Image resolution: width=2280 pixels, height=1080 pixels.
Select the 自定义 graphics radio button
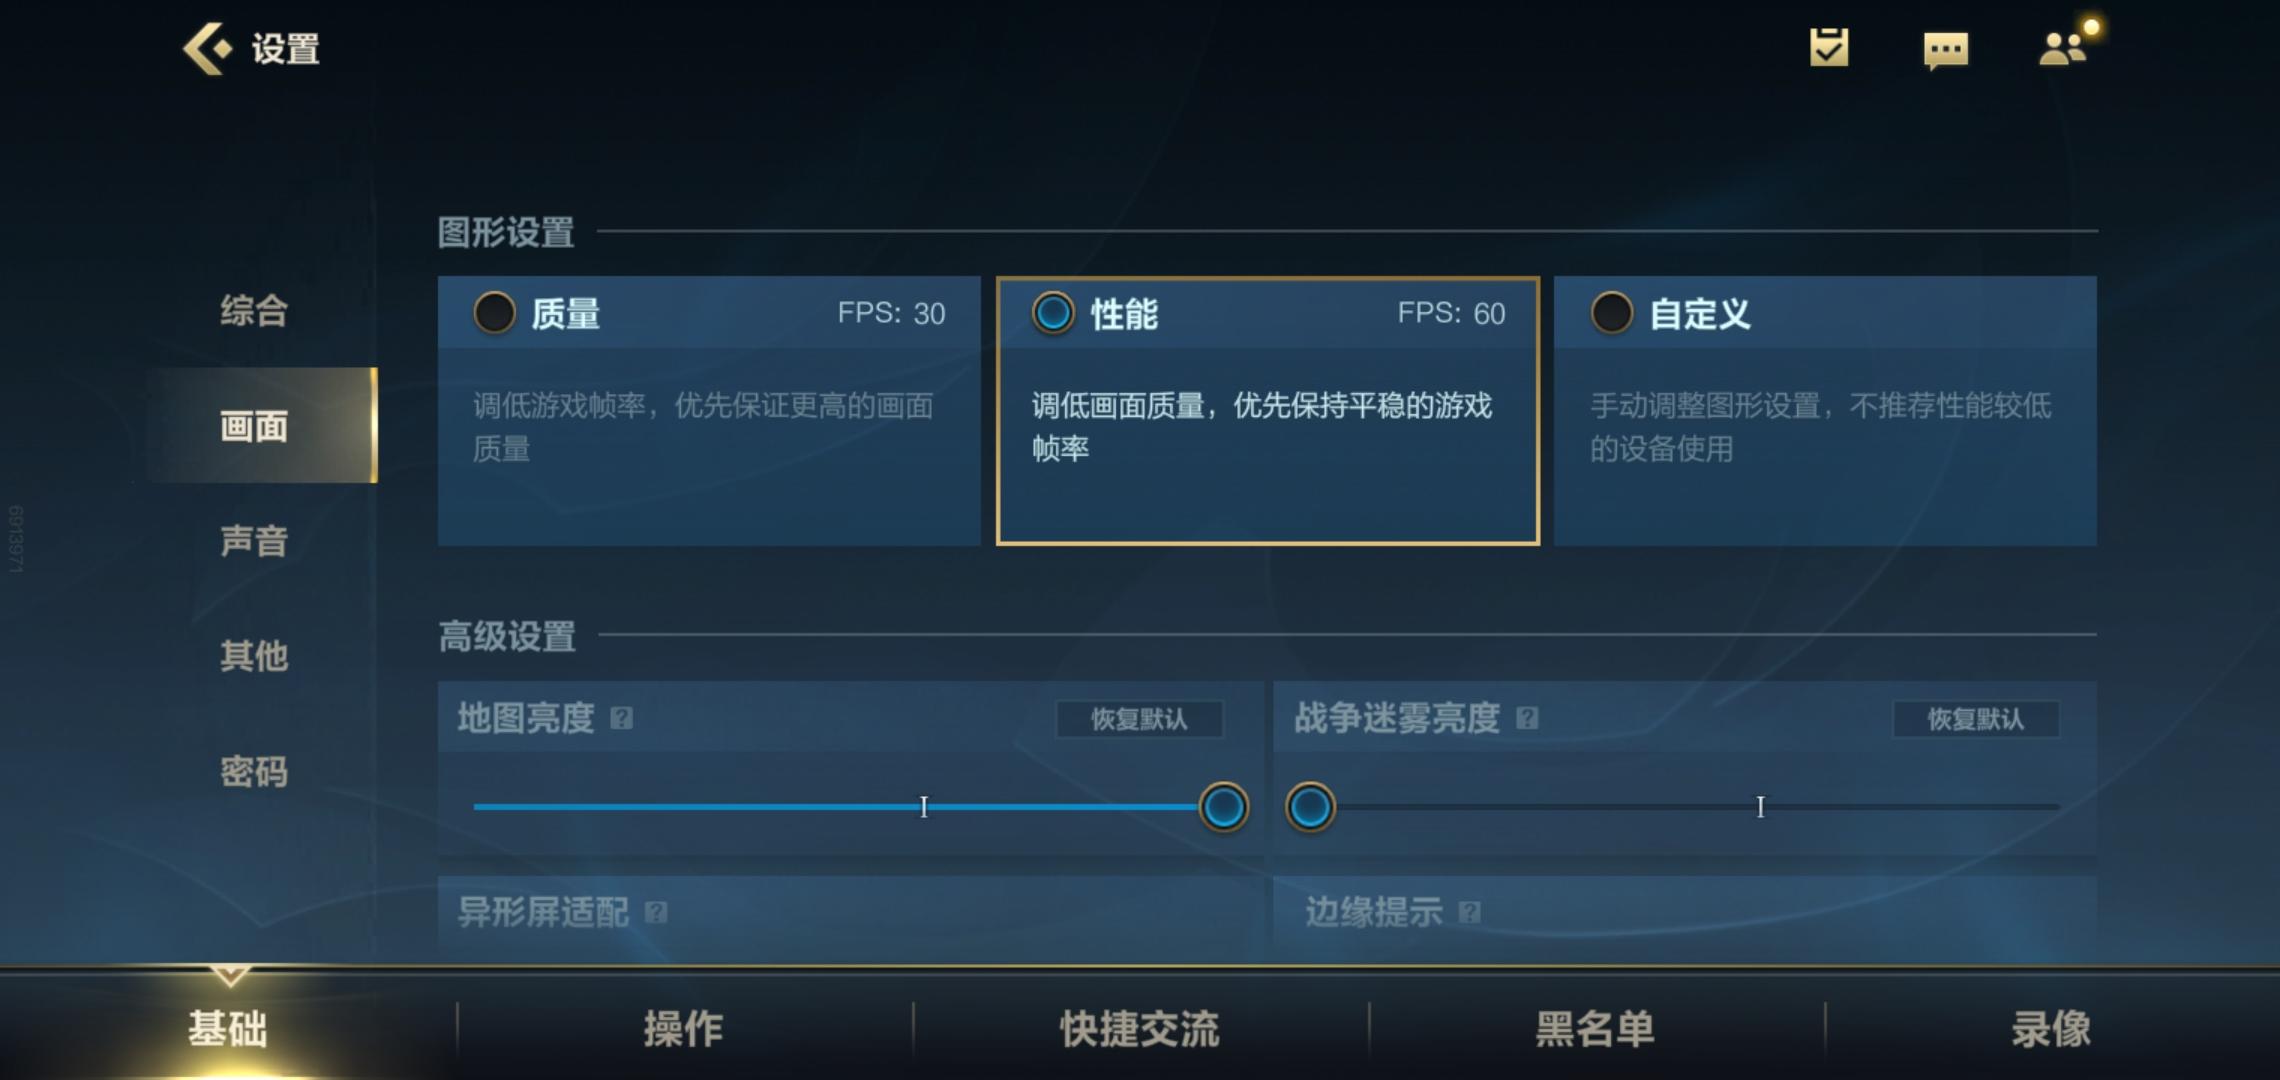pyautogui.click(x=1611, y=313)
